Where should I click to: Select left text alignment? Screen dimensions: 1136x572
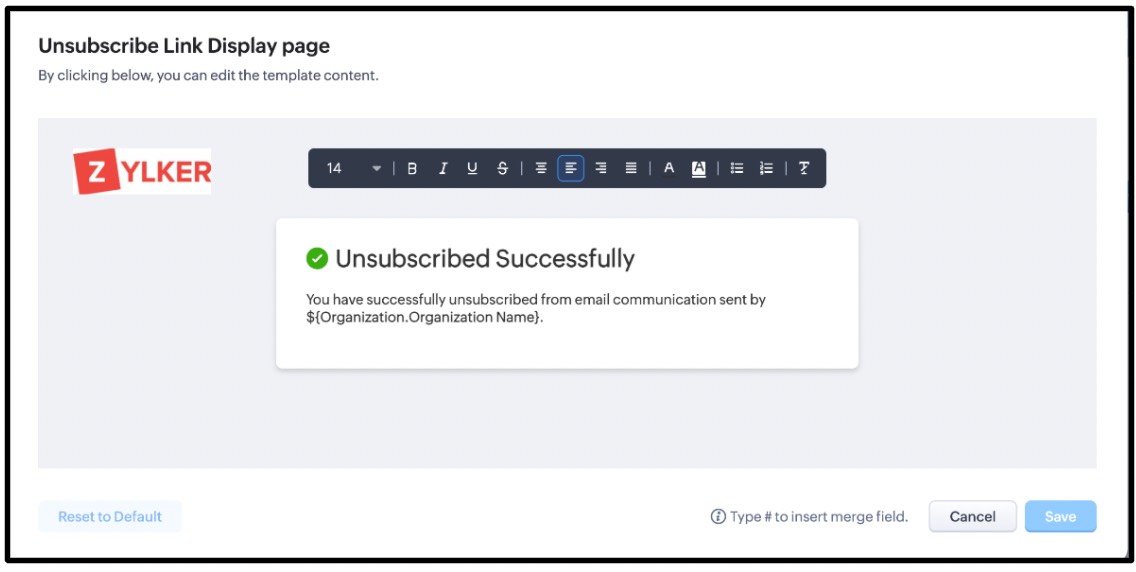(571, 168)
